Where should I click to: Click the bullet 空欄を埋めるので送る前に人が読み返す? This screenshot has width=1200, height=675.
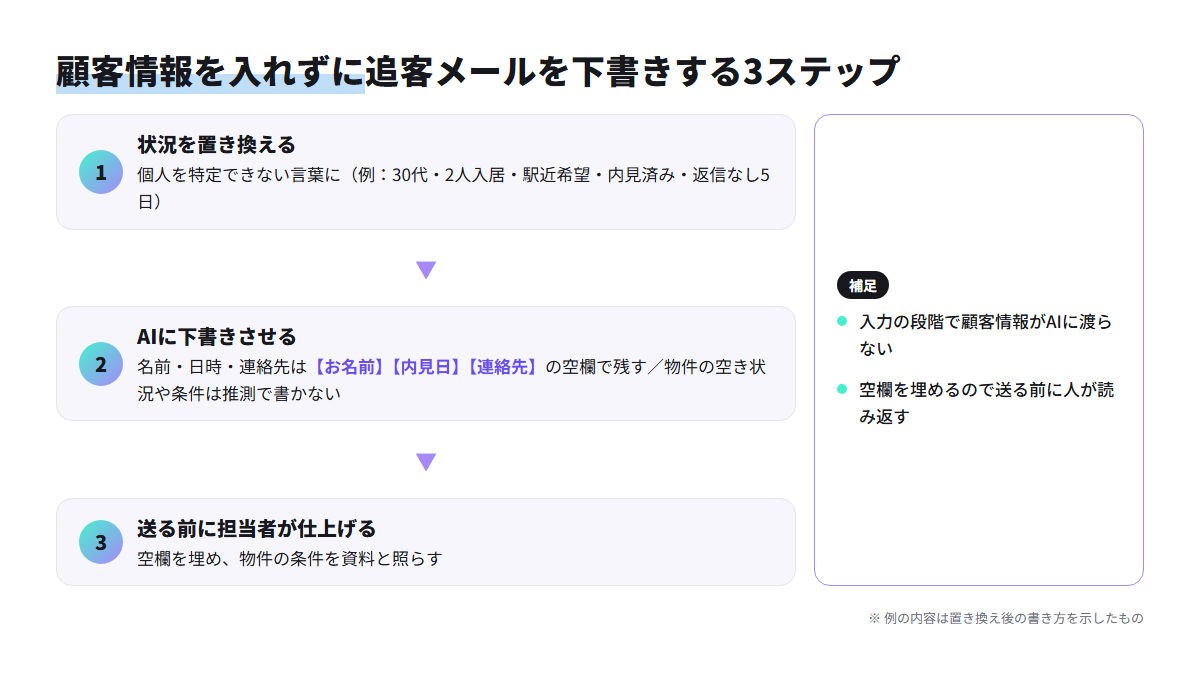click(987, 403)
